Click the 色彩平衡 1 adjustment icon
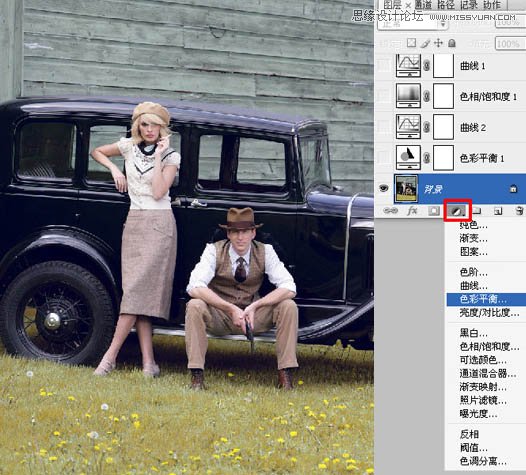This screenshot has height=475, width=526. (408, 157)
